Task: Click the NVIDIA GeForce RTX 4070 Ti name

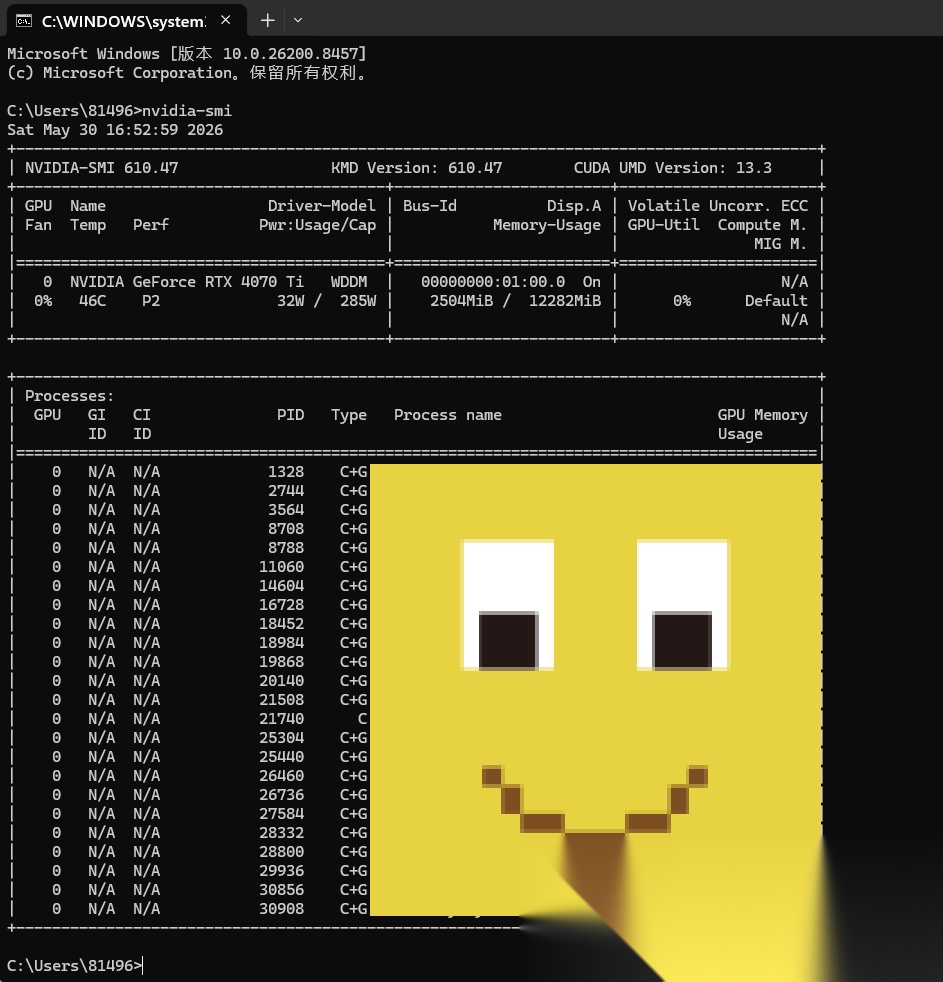Action: (x=187, y=282)
